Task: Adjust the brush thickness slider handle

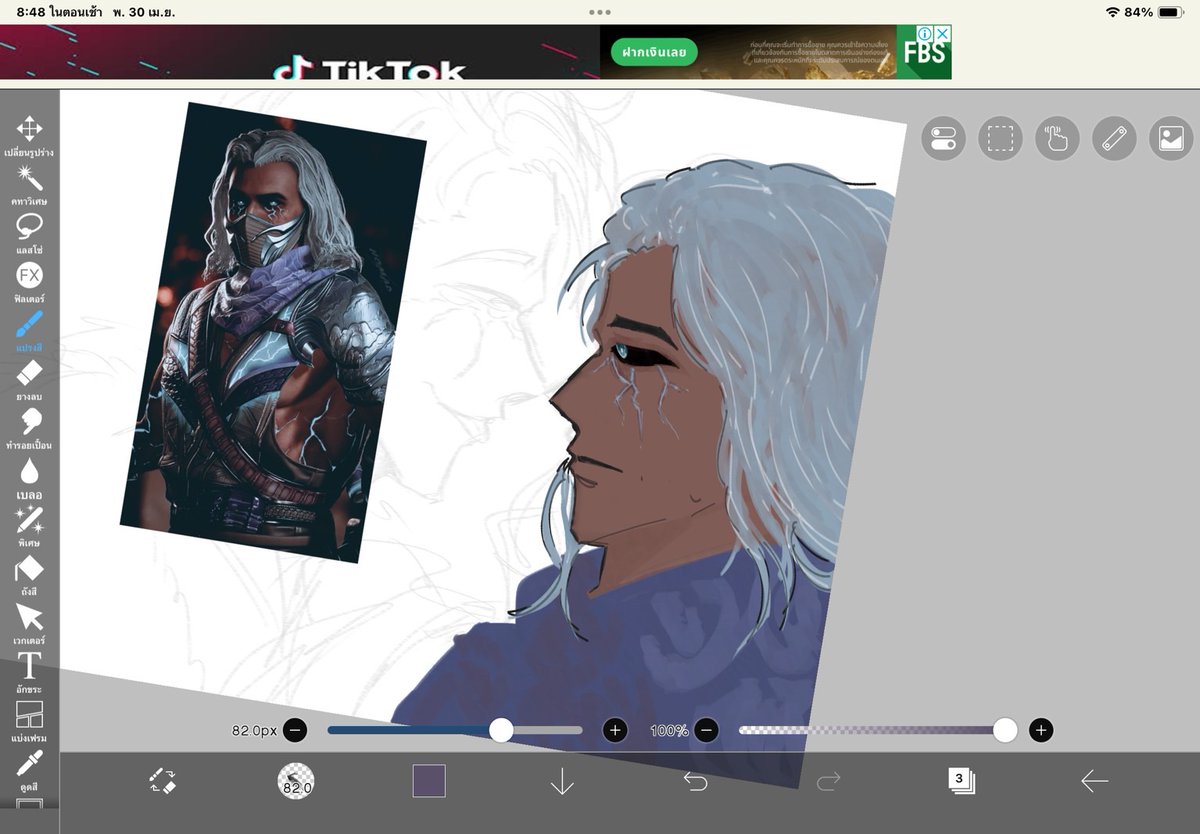Action: [501, 730]
